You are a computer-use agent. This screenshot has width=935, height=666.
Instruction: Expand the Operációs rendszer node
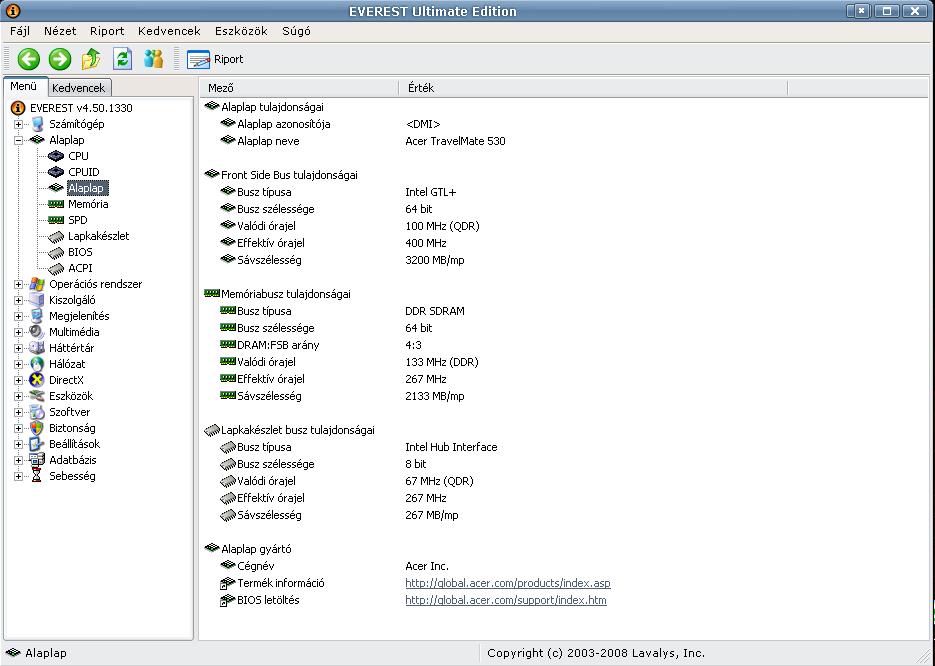pos(18,284)
